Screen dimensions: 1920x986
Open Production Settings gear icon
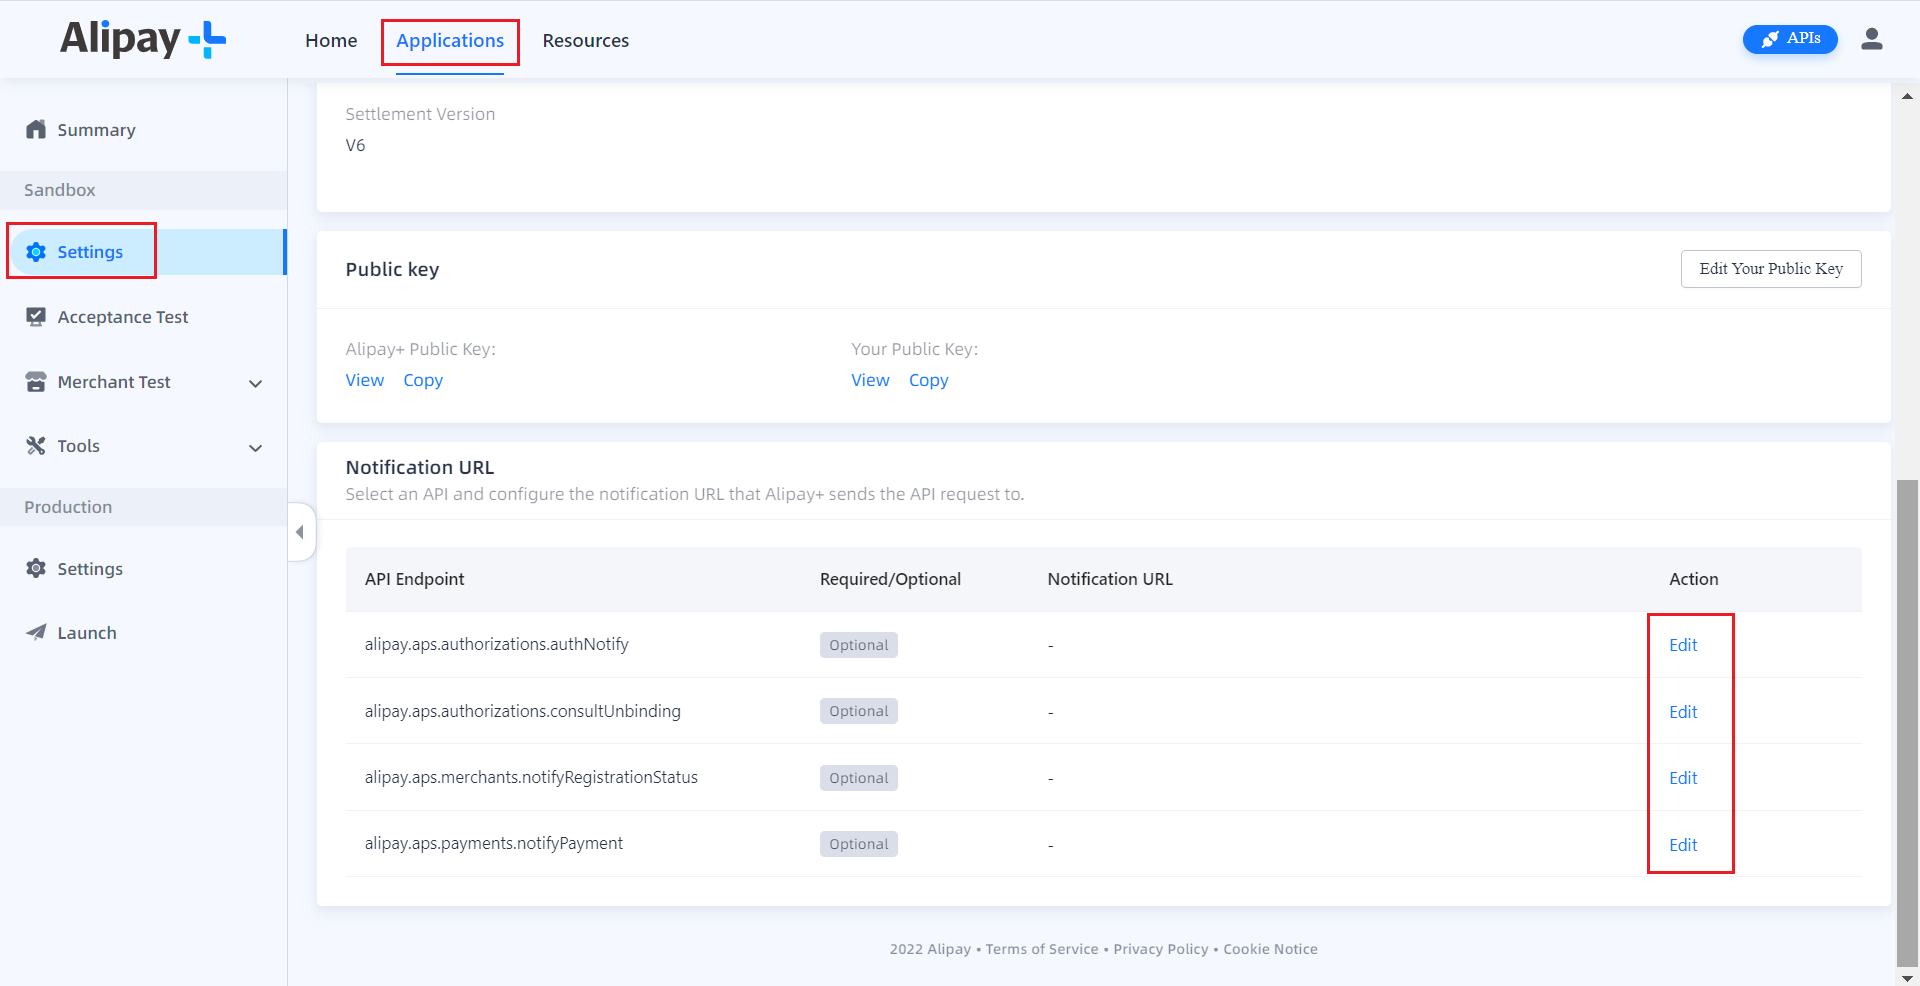point(36,568)
